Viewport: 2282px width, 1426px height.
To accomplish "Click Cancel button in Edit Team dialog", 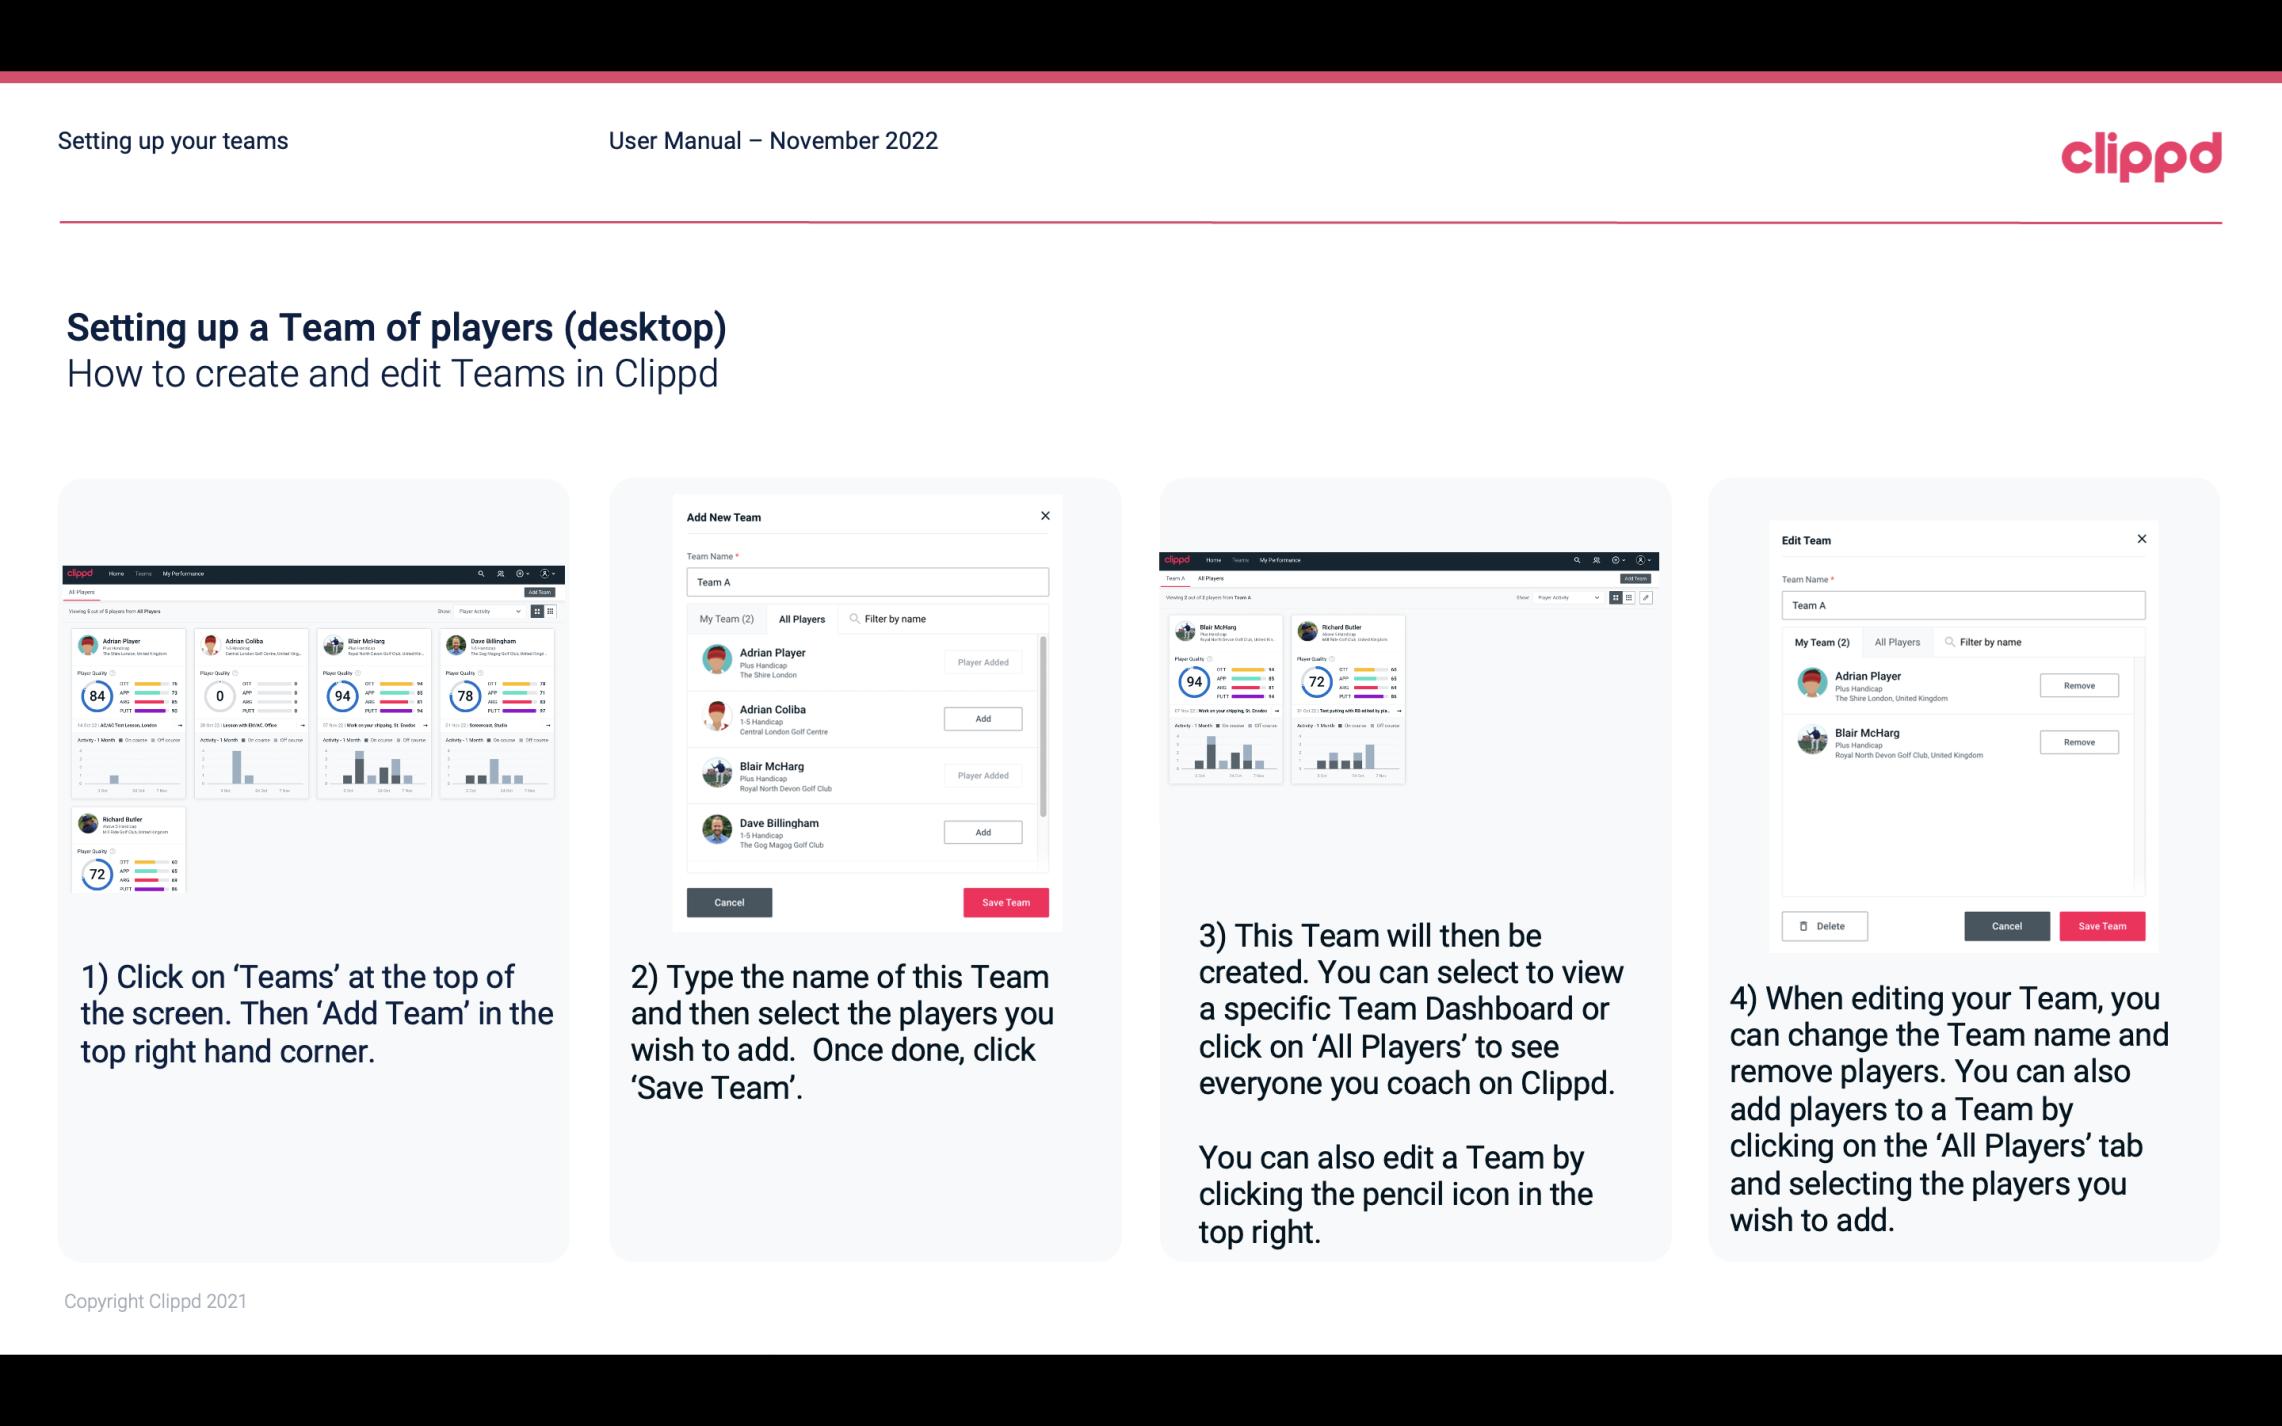I will (x=2006, y=925).
